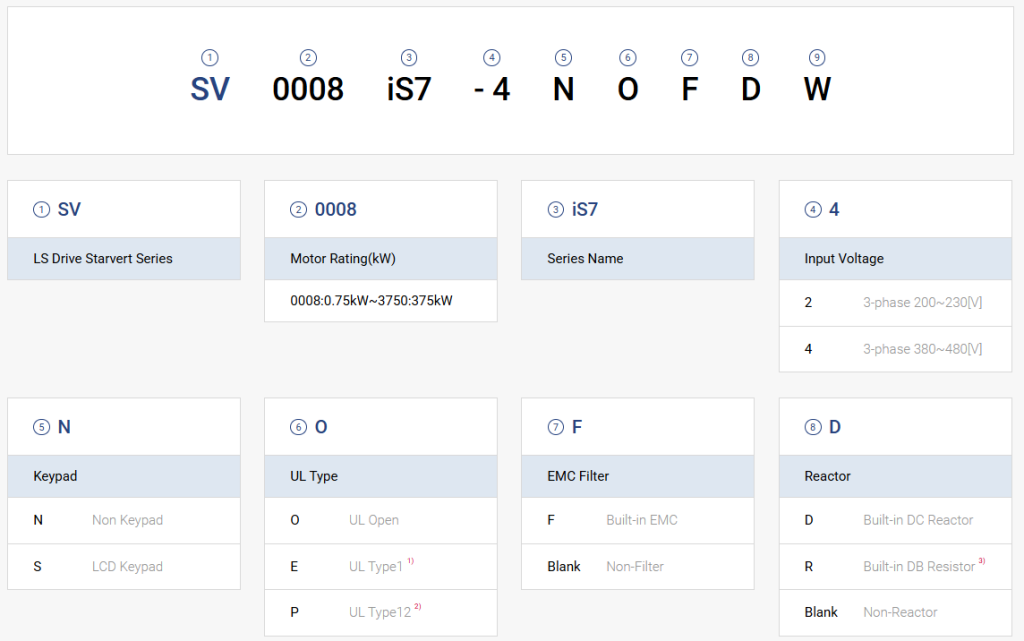The image size is (1024, 641).
Task: Select the "SV" card title
Action: [69, 210]
